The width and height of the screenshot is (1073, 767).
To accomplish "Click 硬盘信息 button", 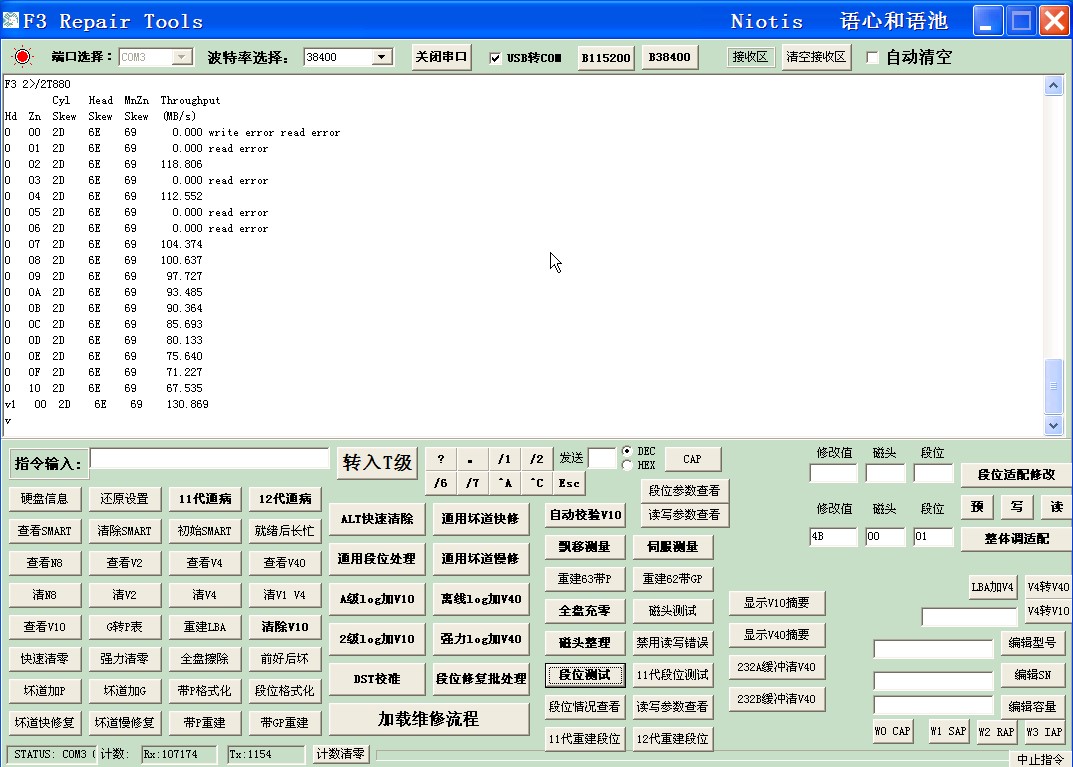I will click(x=44, y=499).
